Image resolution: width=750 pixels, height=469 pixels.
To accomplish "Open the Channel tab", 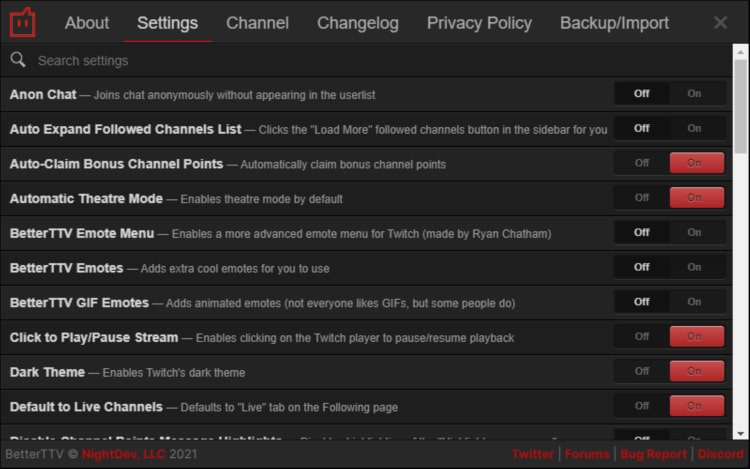I will click(x=257, y=23).
